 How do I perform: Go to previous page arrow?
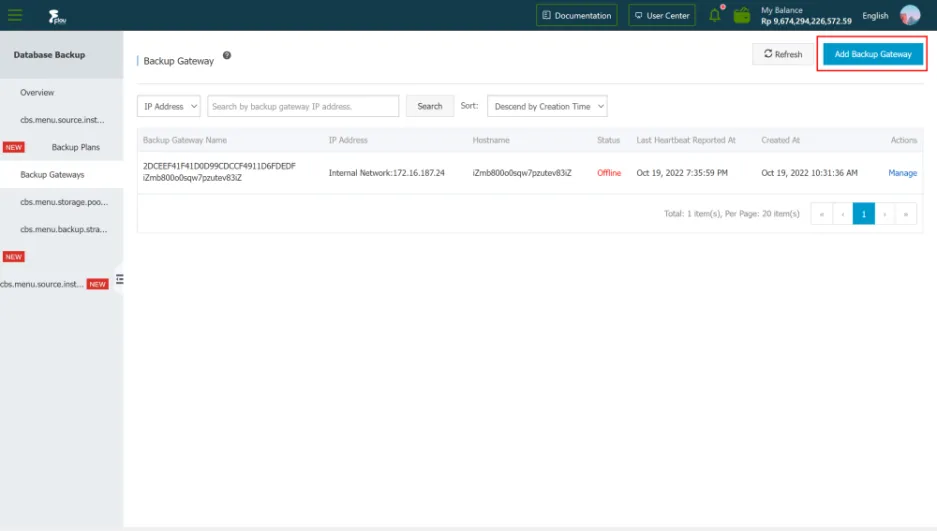(x=843, y=214)
